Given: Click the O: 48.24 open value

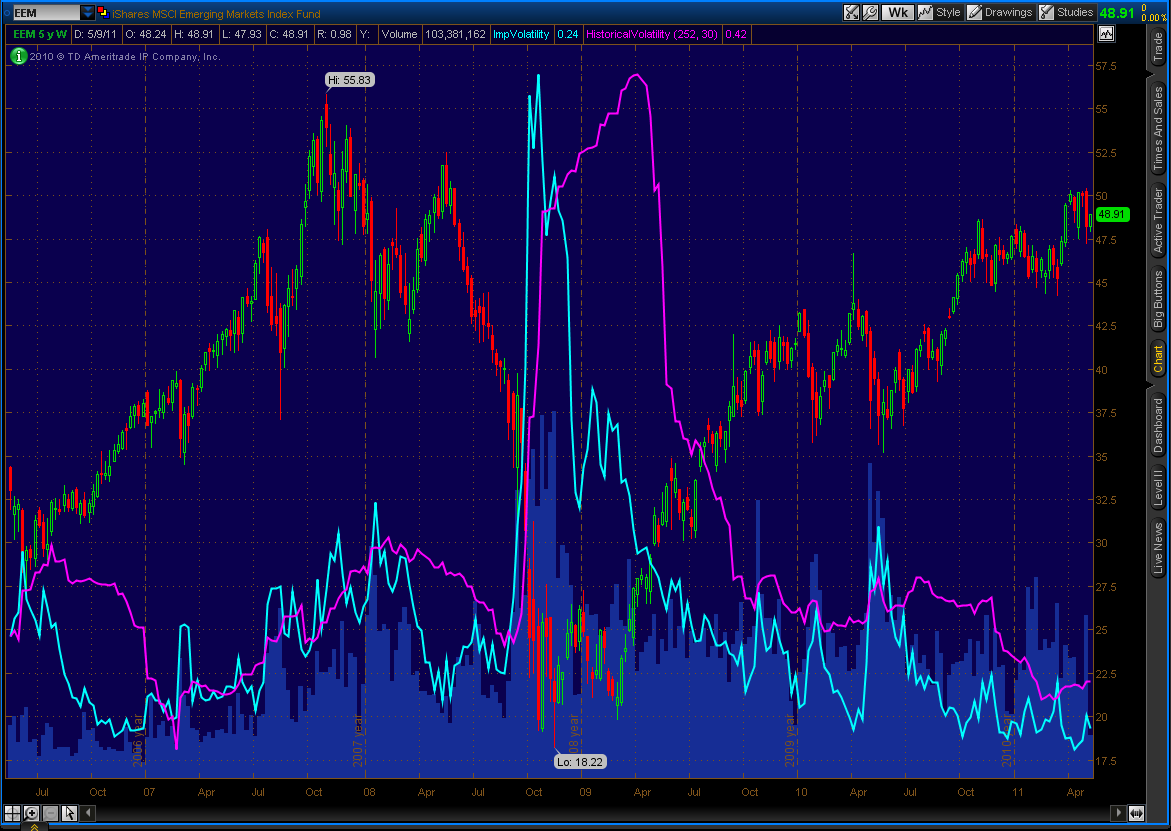Looking at the screenshot, I should pos(145,34).
